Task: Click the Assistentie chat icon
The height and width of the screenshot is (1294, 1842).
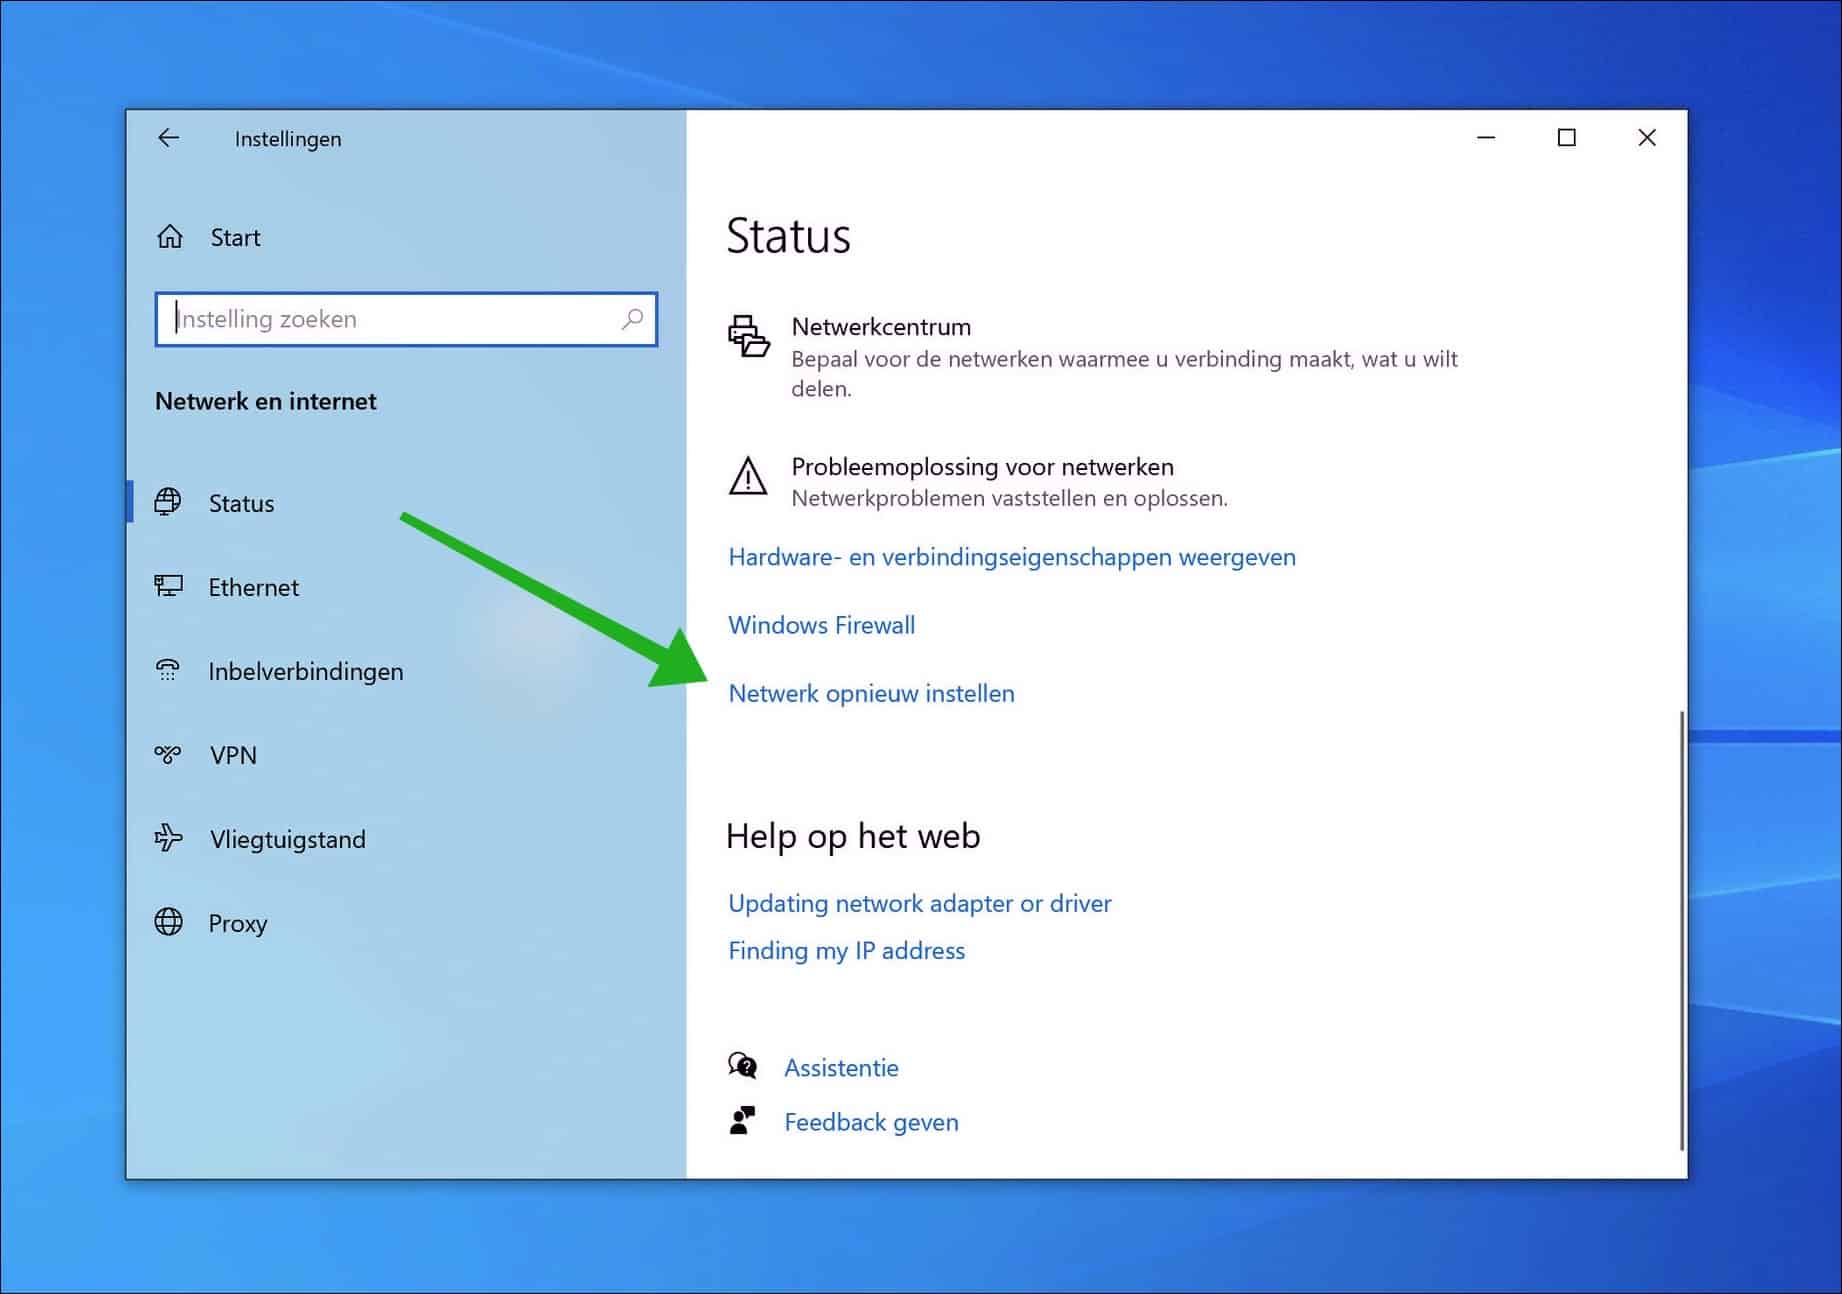Action: [x=742, y=1066]
